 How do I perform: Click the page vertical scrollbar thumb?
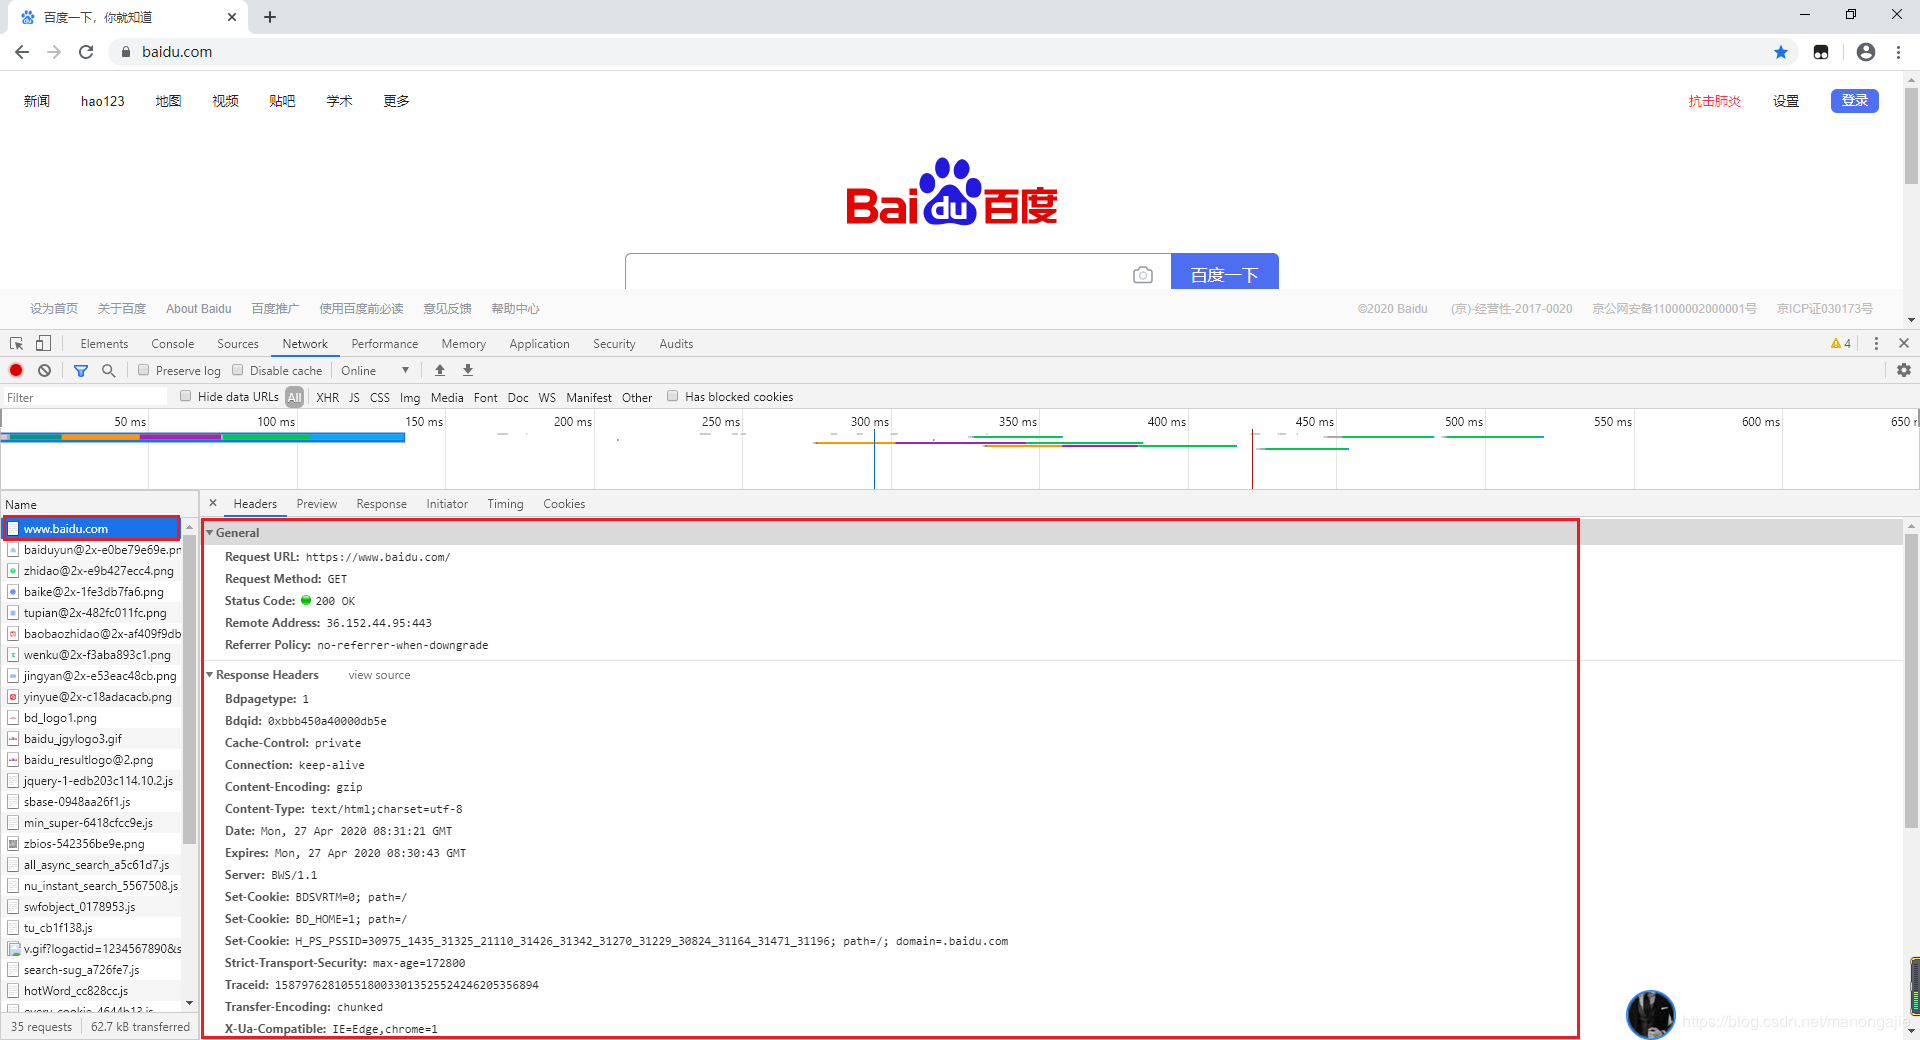tap(1911, 136)
